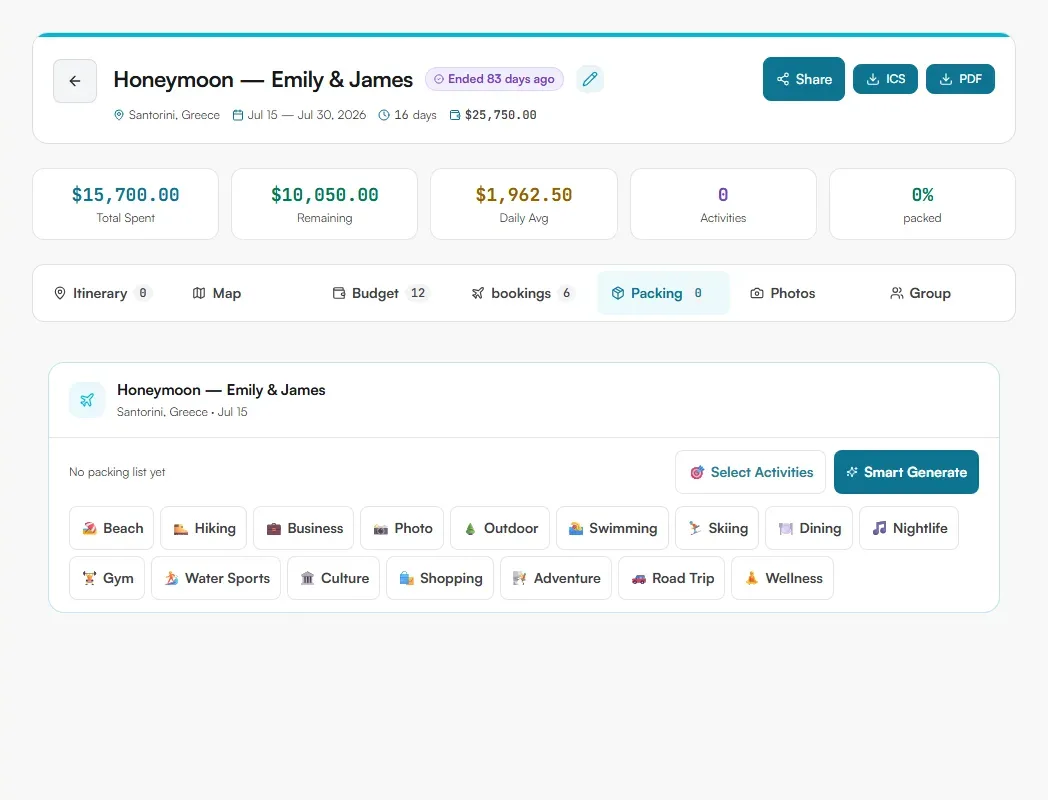The image size is (1048, 800).
Task: Click the Budget tab count badge 12
Action: click(x=418, y=293)
